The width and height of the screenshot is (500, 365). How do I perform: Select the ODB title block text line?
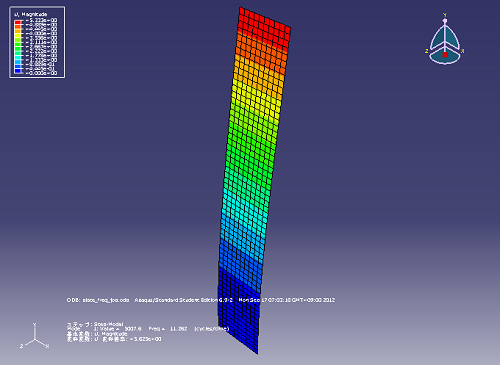point(201,300)
